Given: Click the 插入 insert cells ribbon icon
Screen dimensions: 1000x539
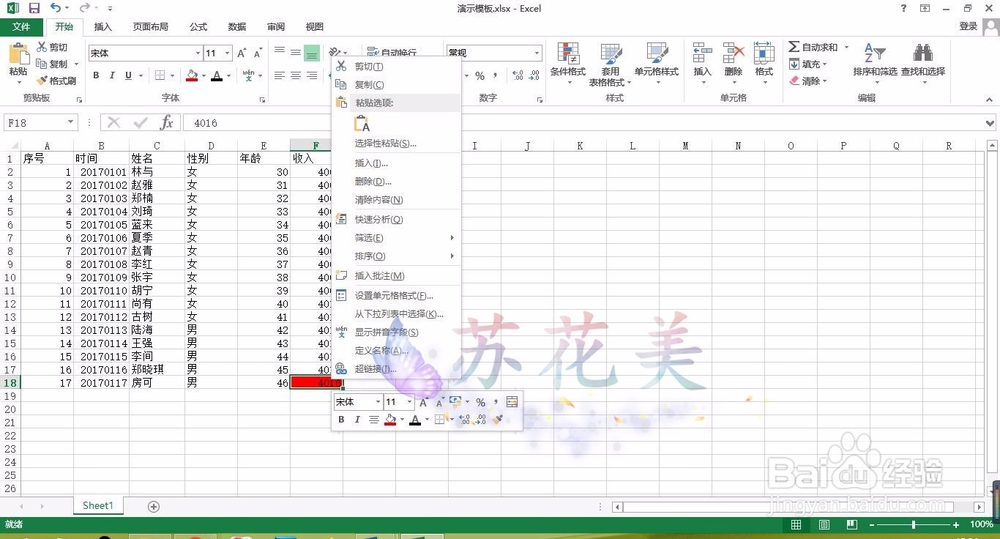Looking at the screenshot, I should (702, 54).
